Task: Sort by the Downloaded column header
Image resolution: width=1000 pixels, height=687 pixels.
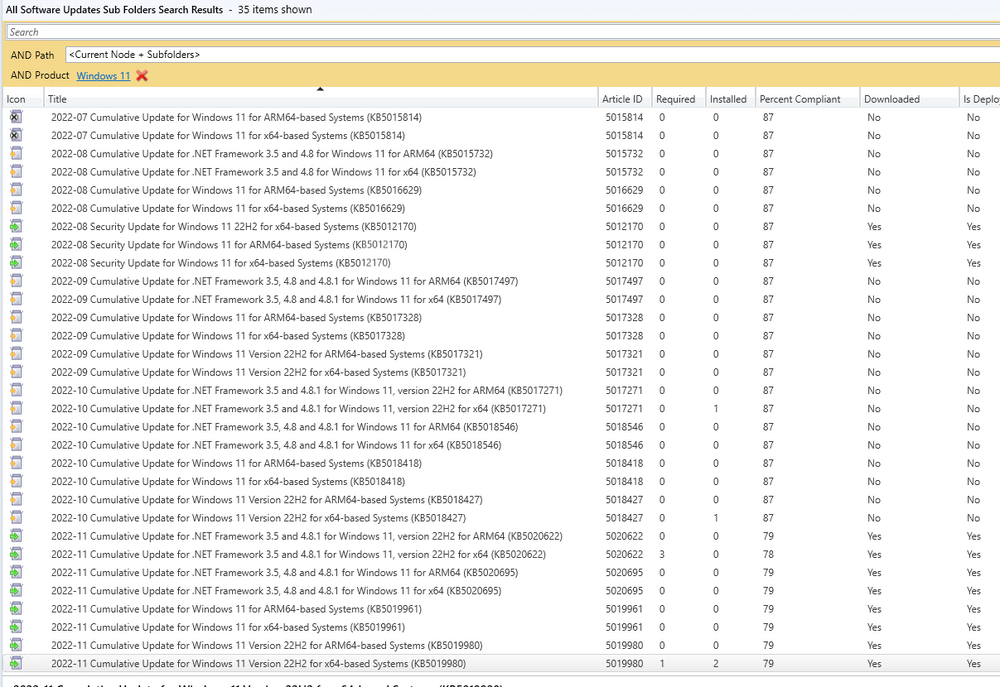Action: [909, 99]
